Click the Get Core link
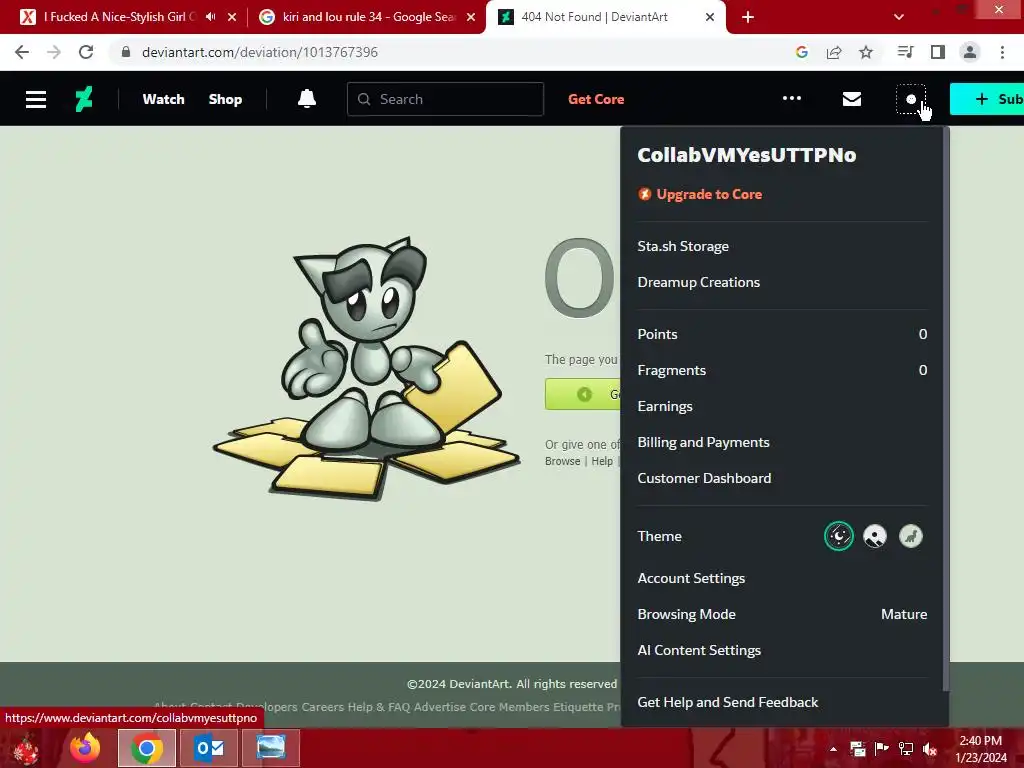 click(x=596, y=99)
